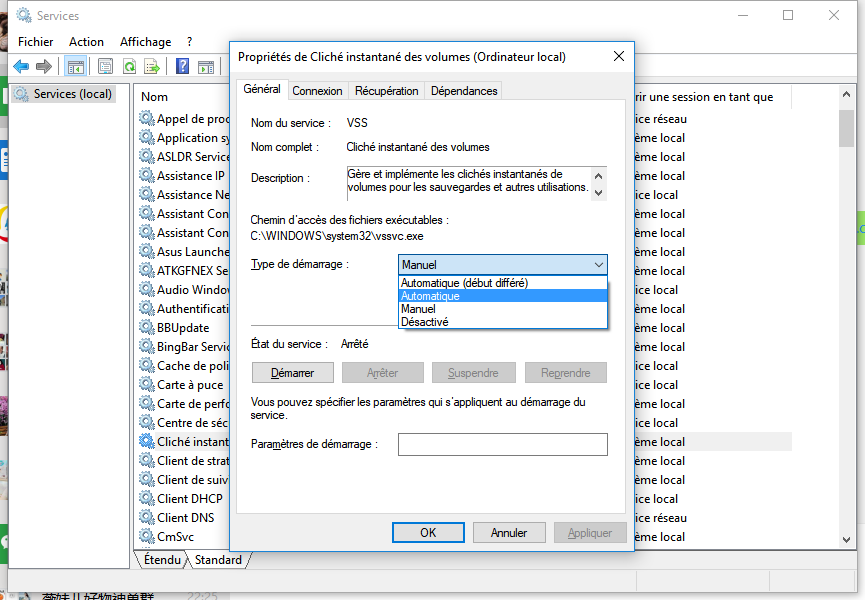Viewport: 865px width, 600px height.
Task: Click the Export list toolbar icon
Action: (x=152, y=67)
